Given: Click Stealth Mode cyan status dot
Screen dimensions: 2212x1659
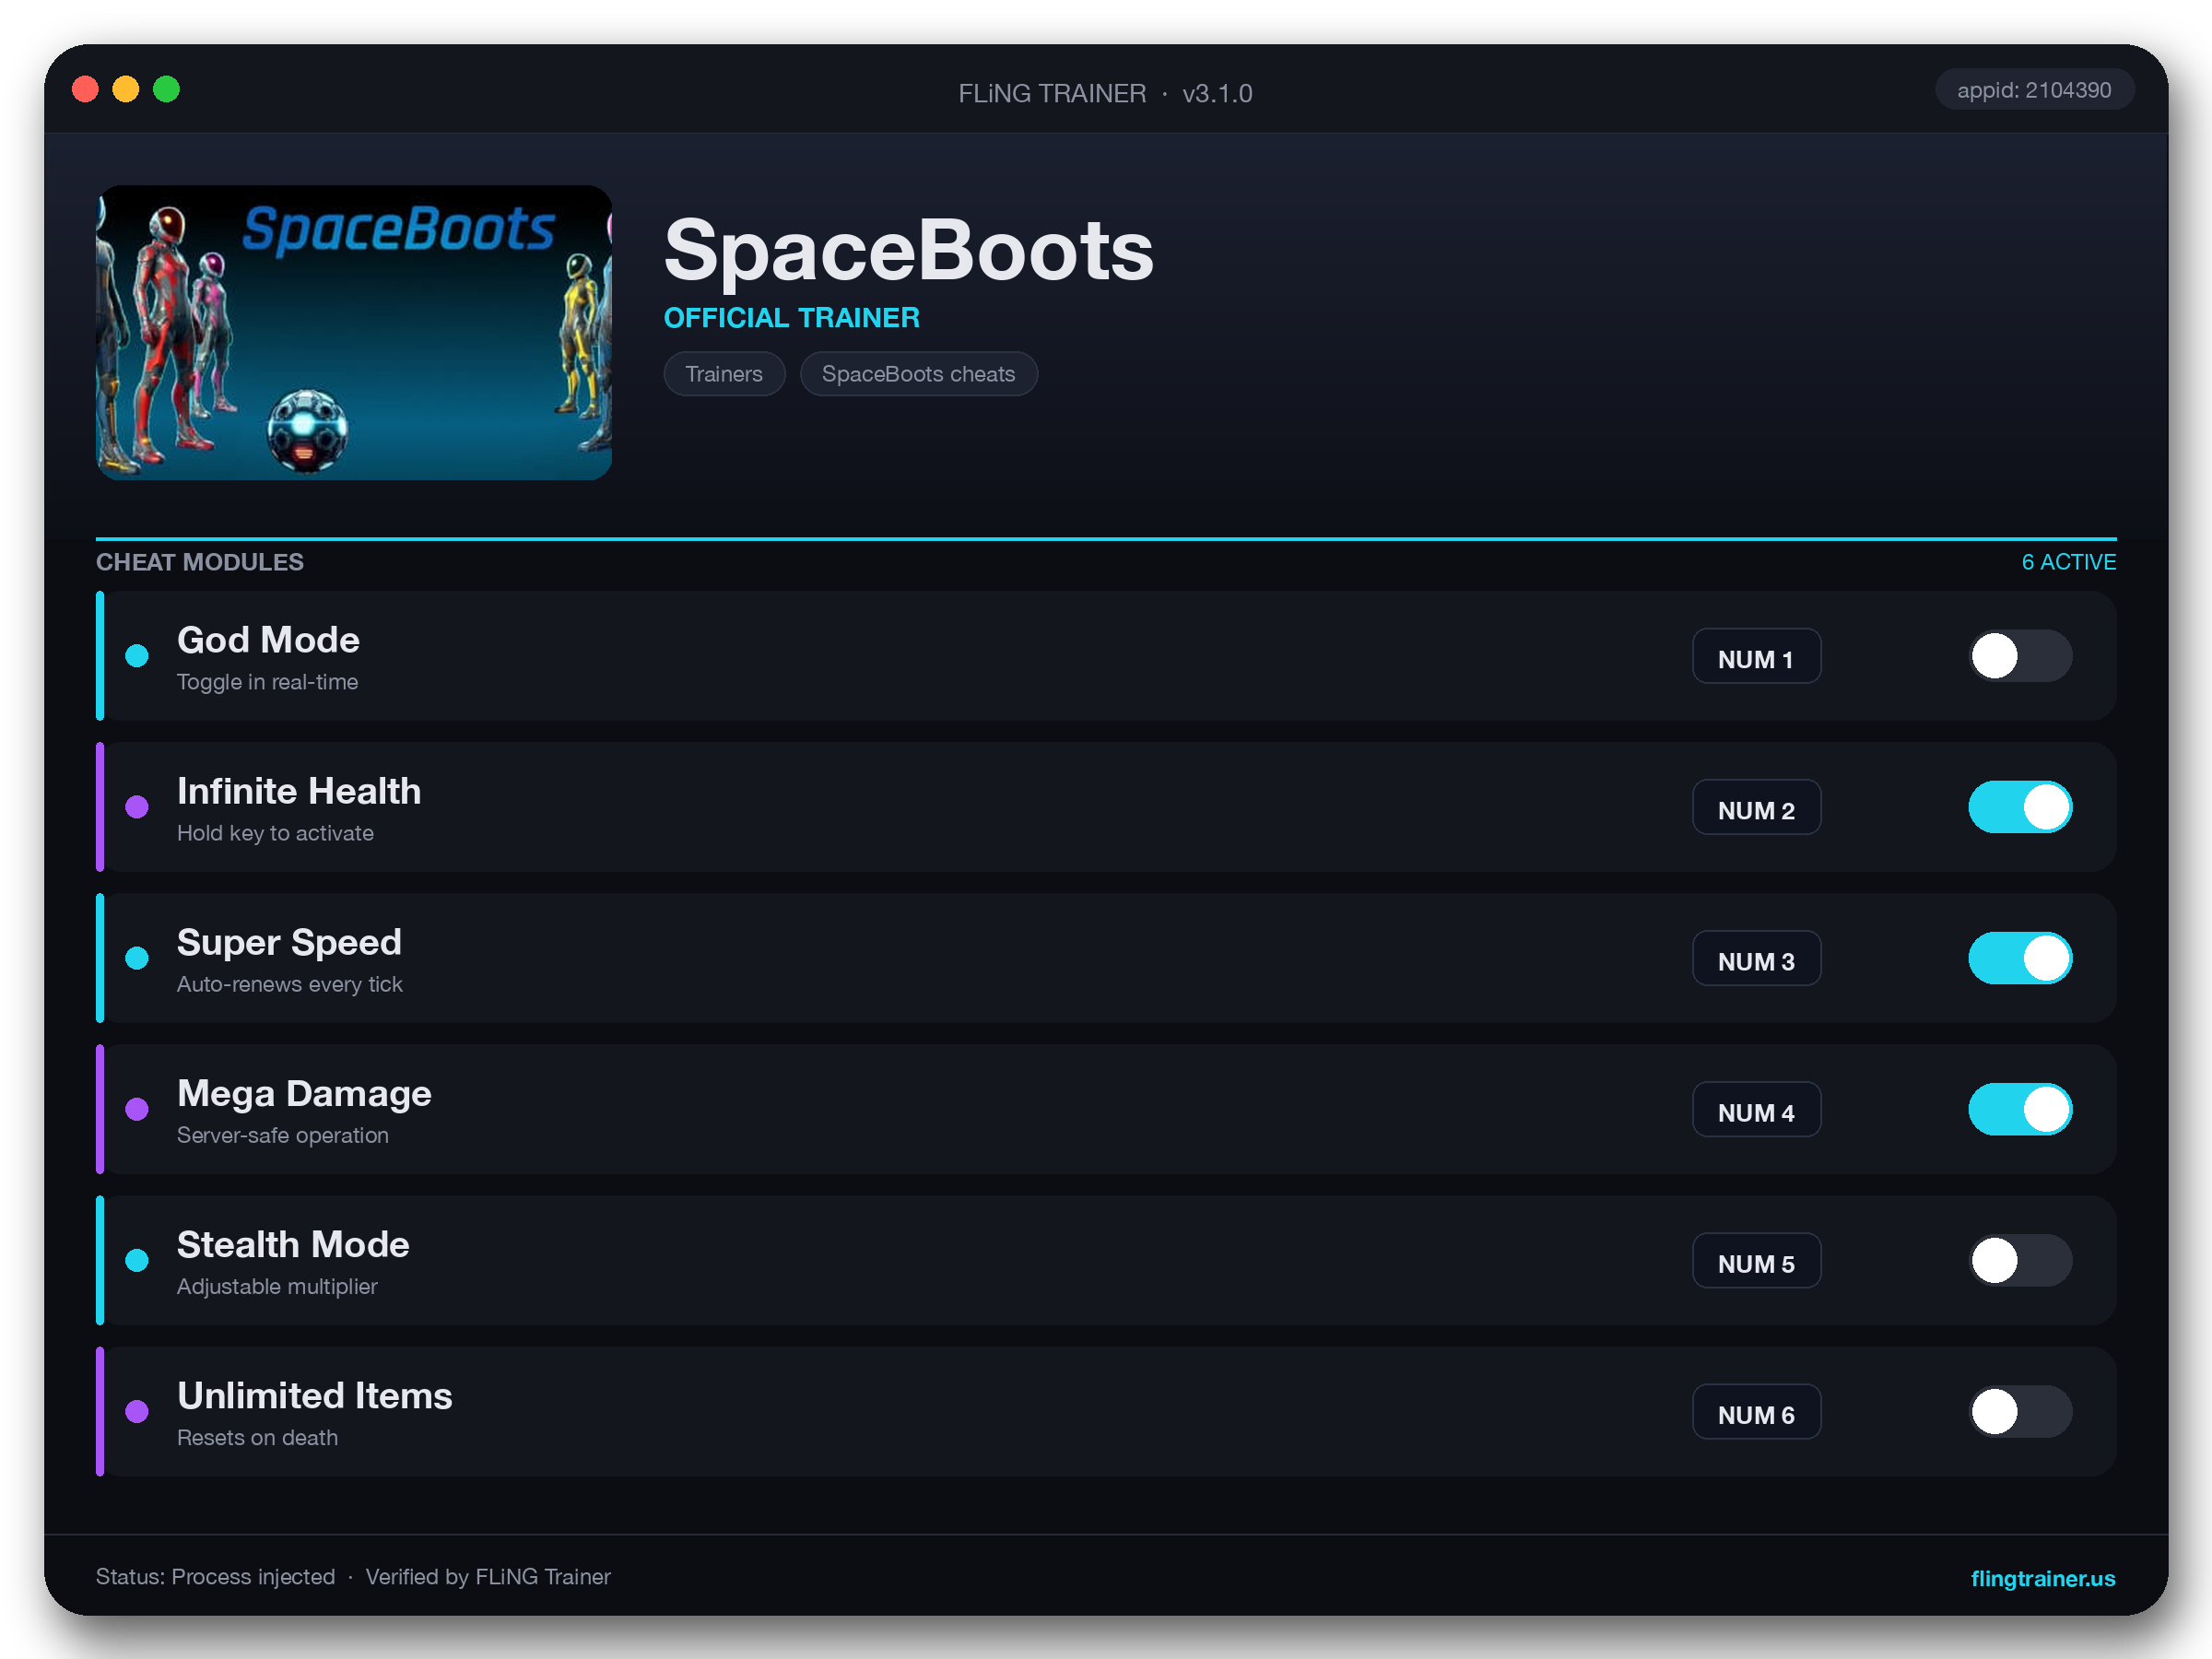Looking at the screenshot, I should [x=137, y=1260].
